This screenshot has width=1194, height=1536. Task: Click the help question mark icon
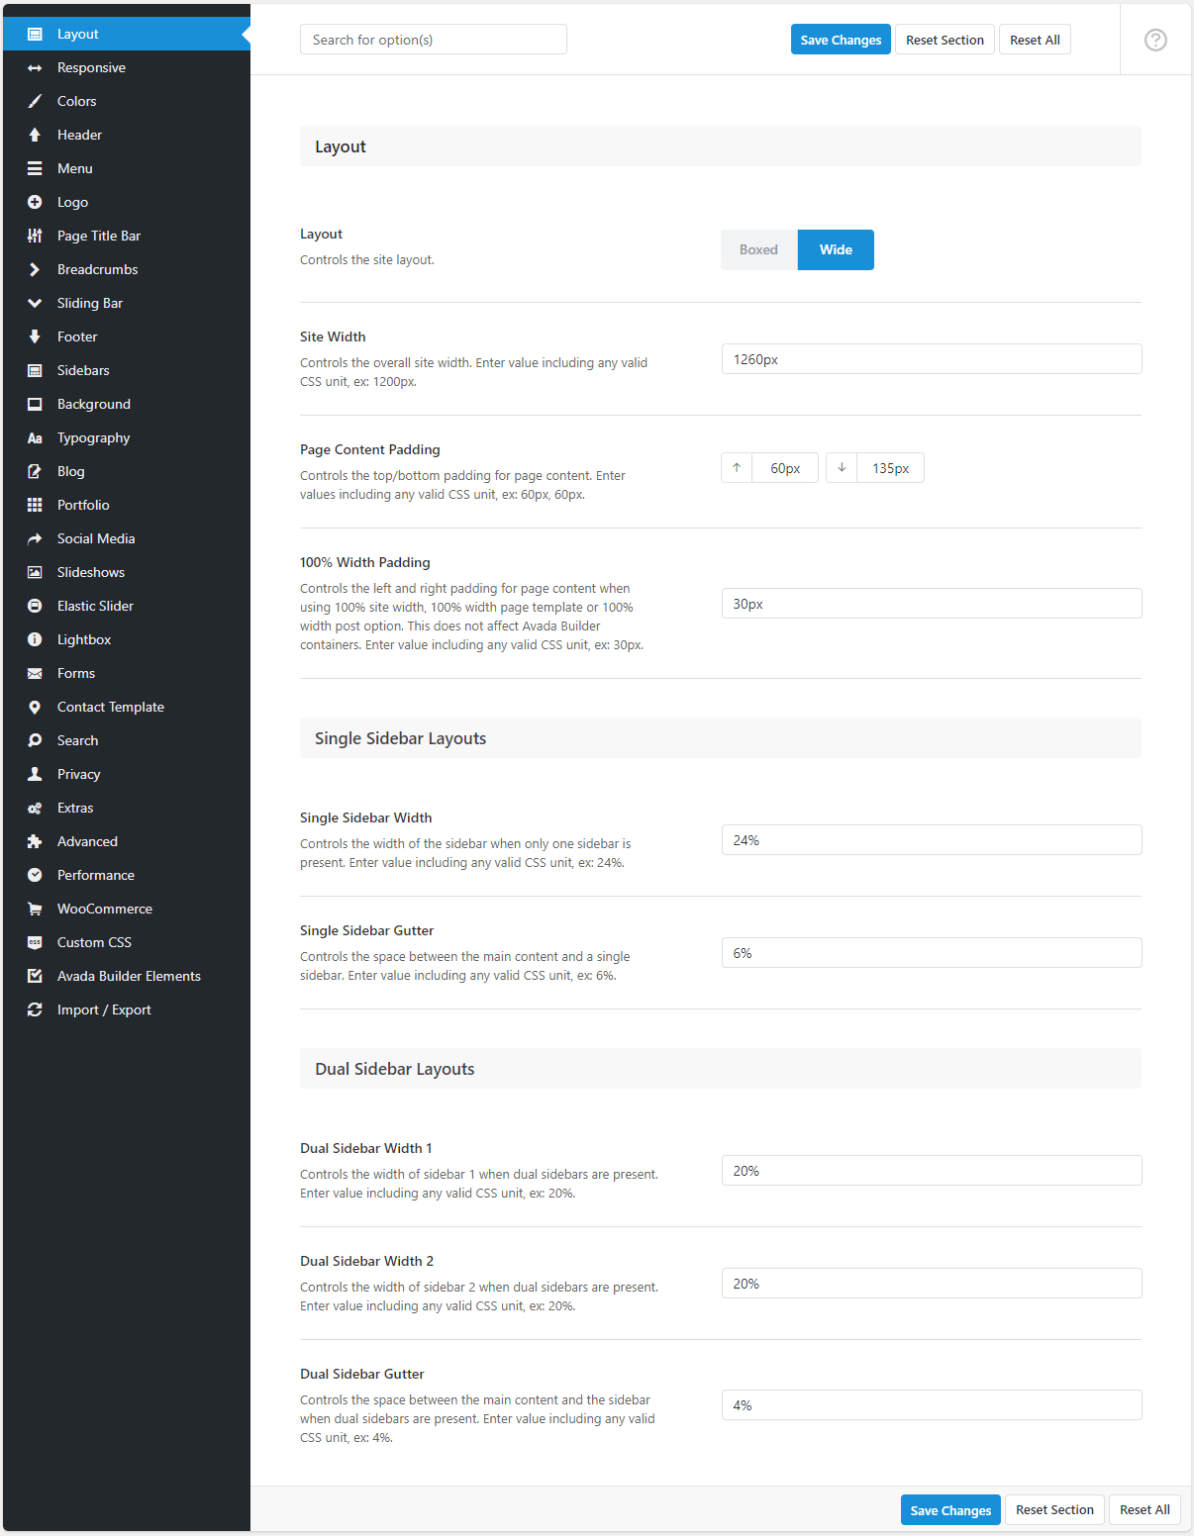pos(1155,40)
